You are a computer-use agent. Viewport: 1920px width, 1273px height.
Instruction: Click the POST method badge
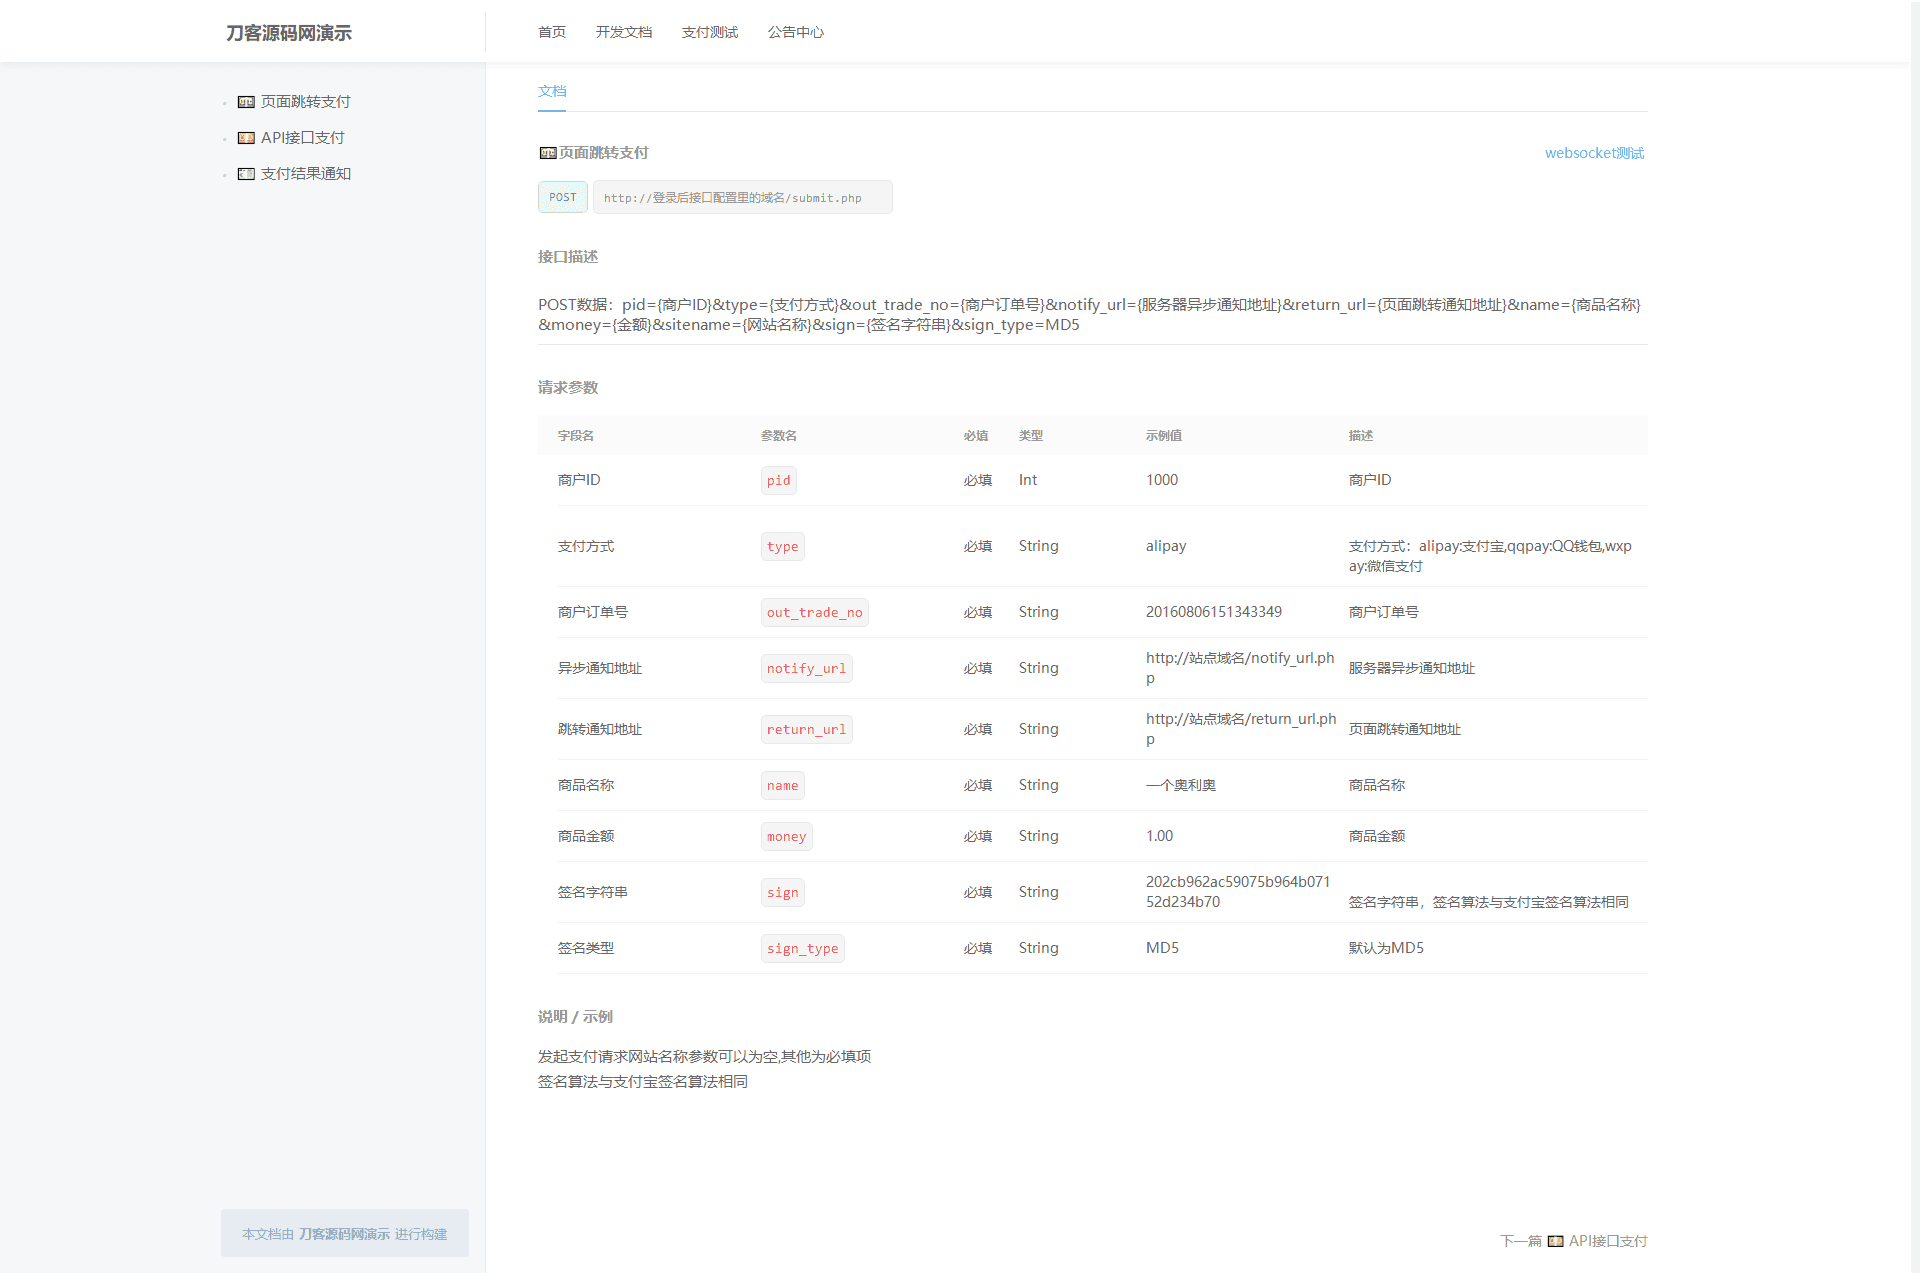pyautogui.click(x=563, y=197)
